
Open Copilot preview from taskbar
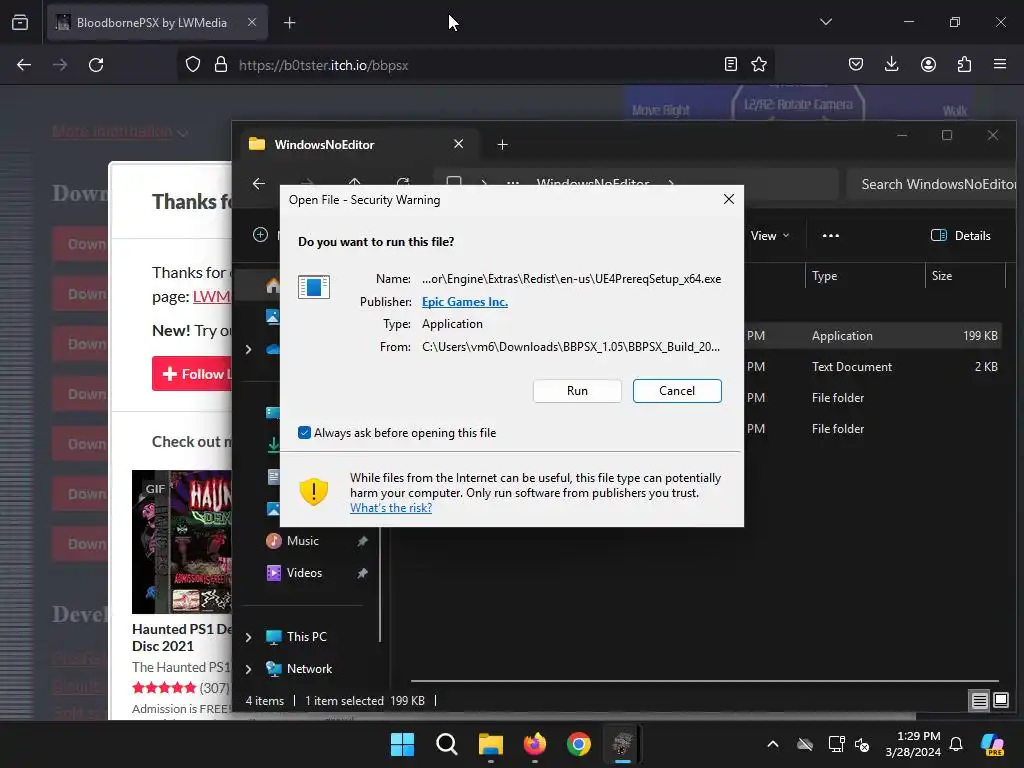click(993, 744)
